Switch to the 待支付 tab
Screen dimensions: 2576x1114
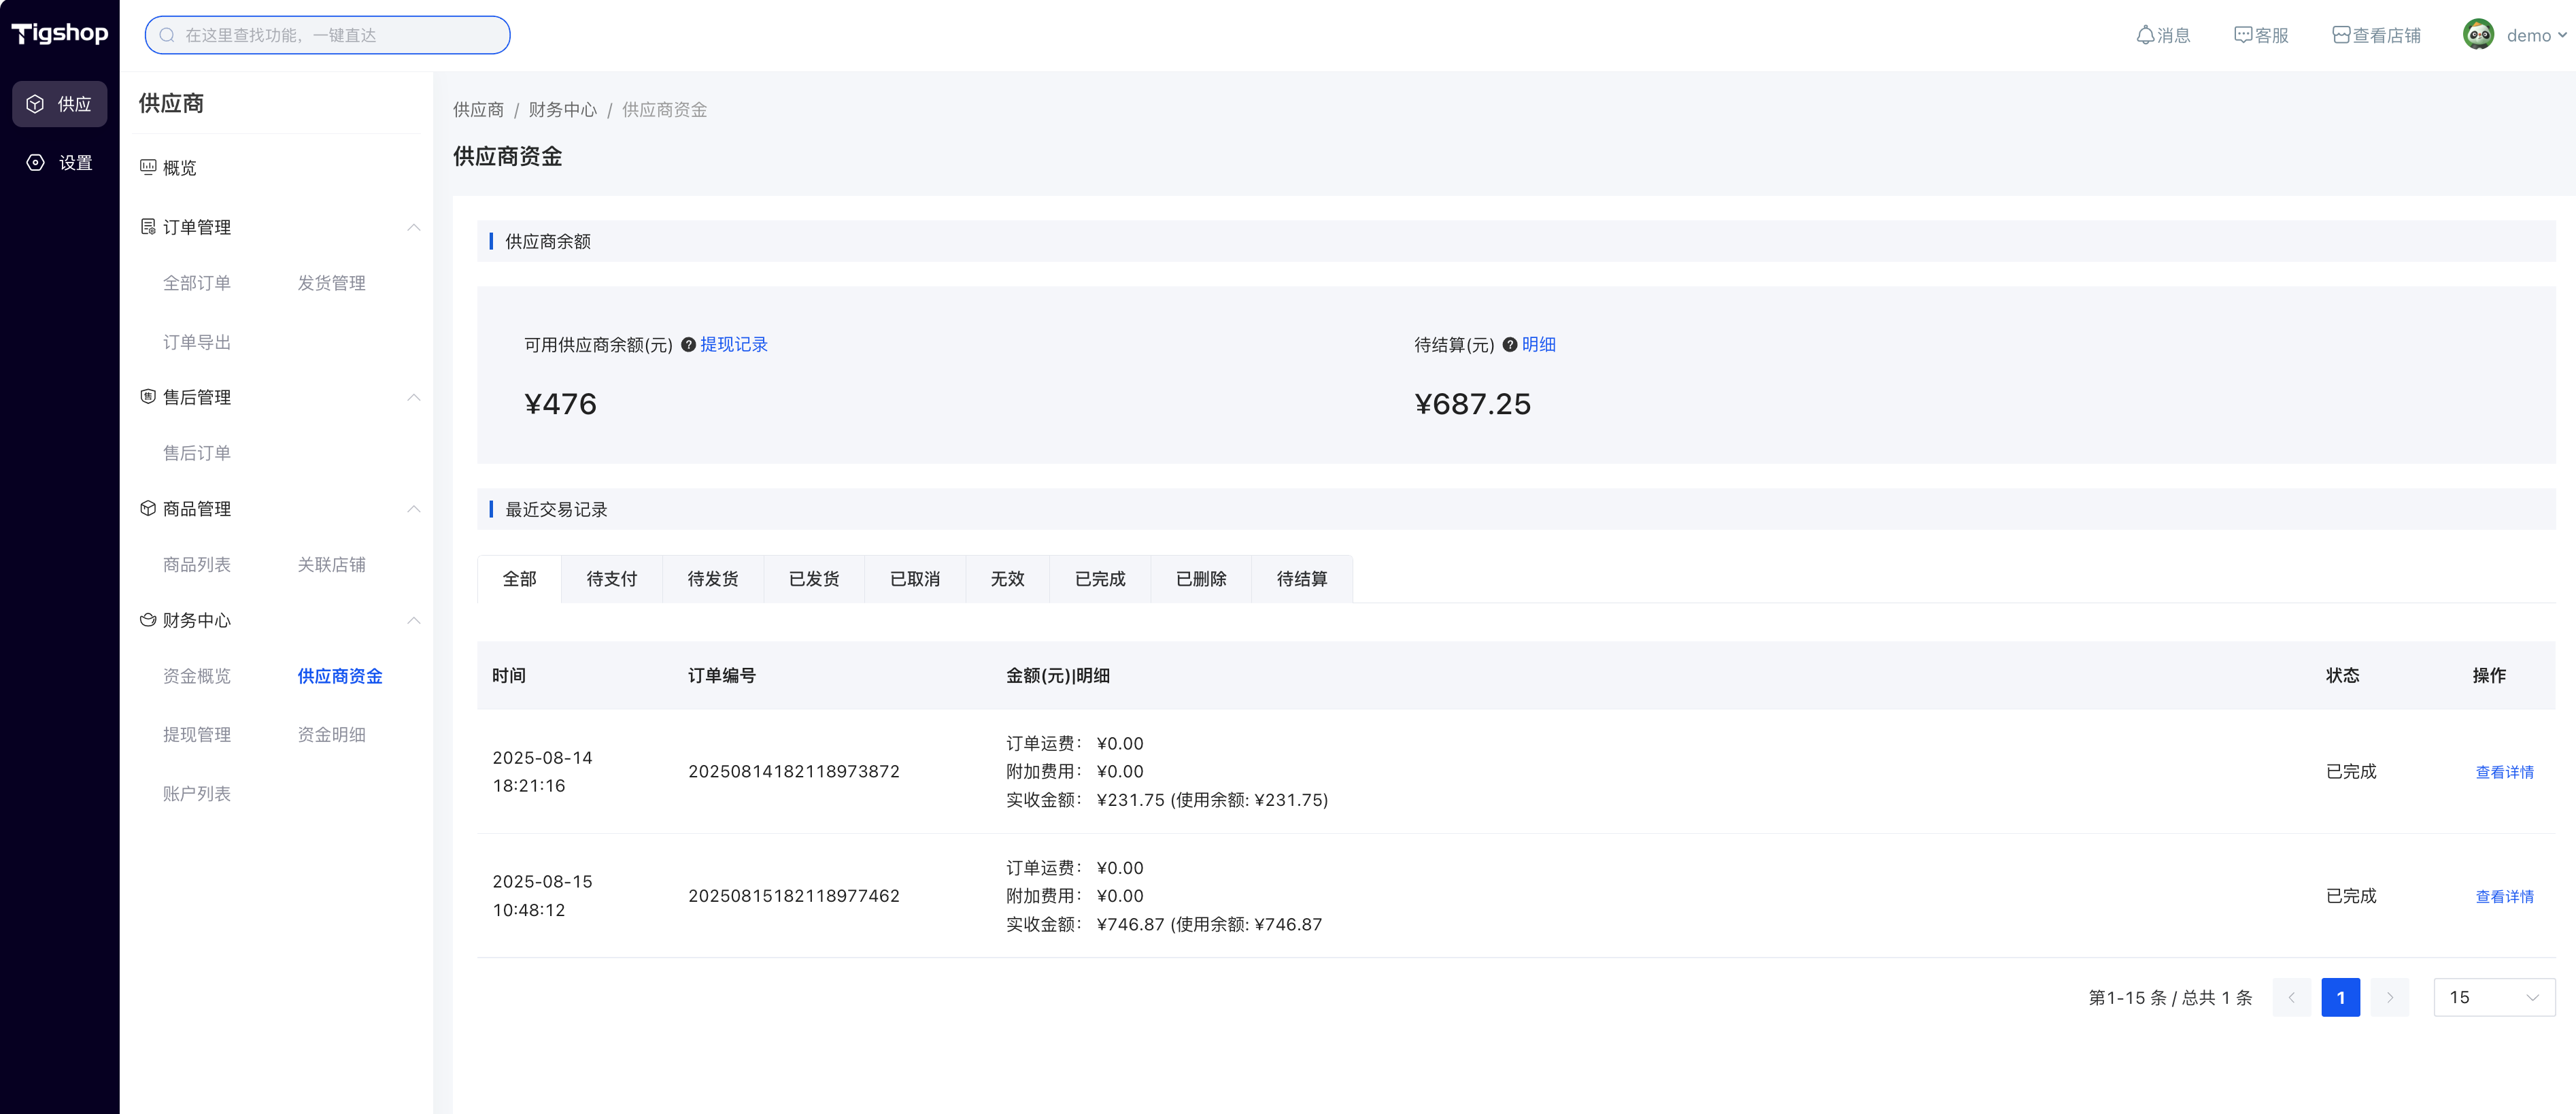coord(612,579)
